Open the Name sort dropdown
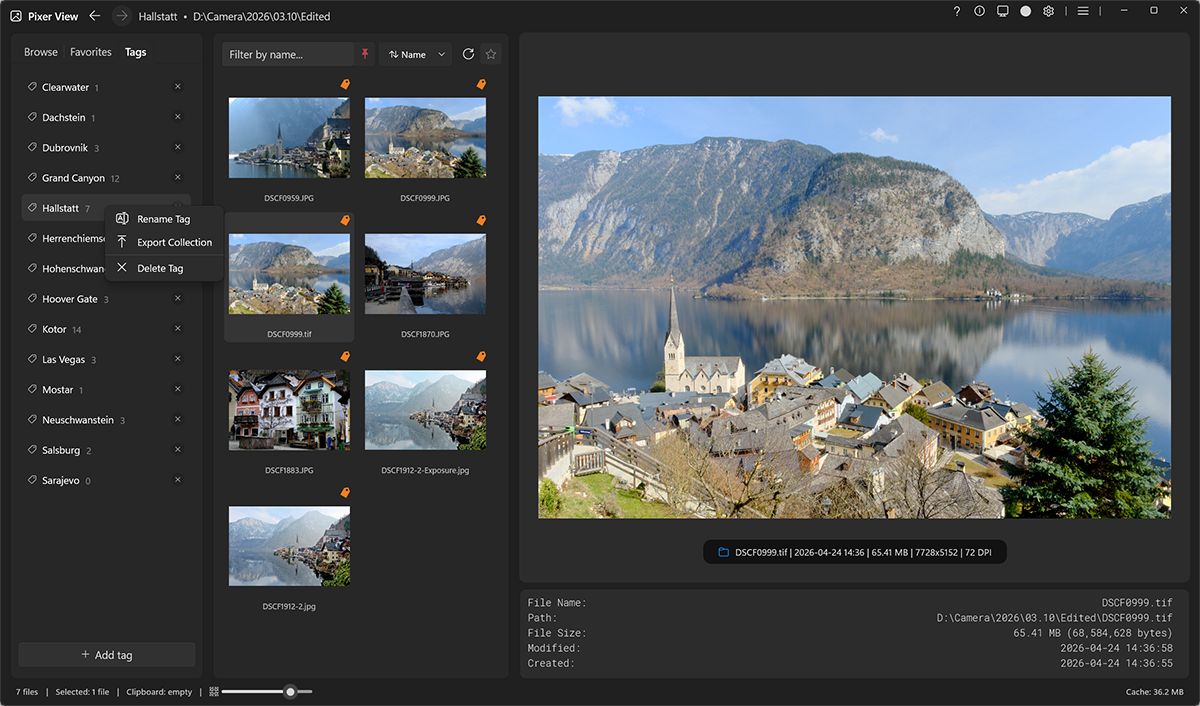 tap(415, 54)
